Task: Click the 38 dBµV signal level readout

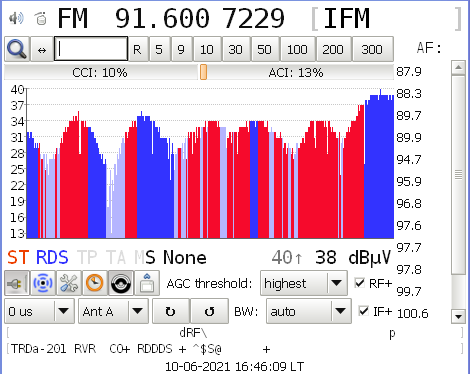Action: (x=353, y=258)
